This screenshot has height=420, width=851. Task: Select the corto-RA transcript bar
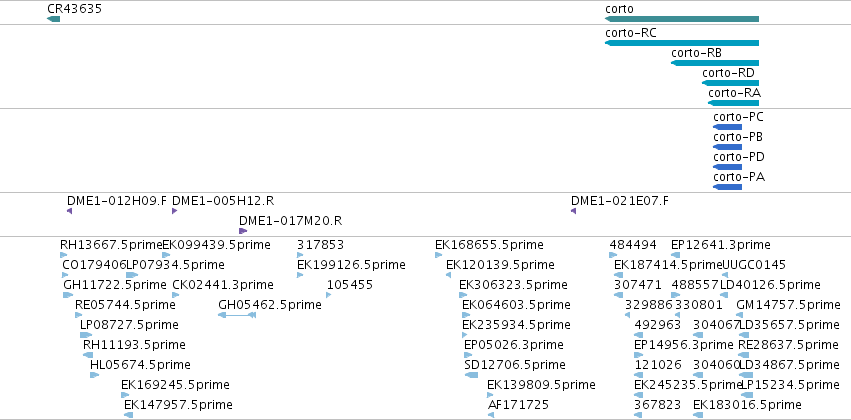pyautogui.click(x=733, y=103)
